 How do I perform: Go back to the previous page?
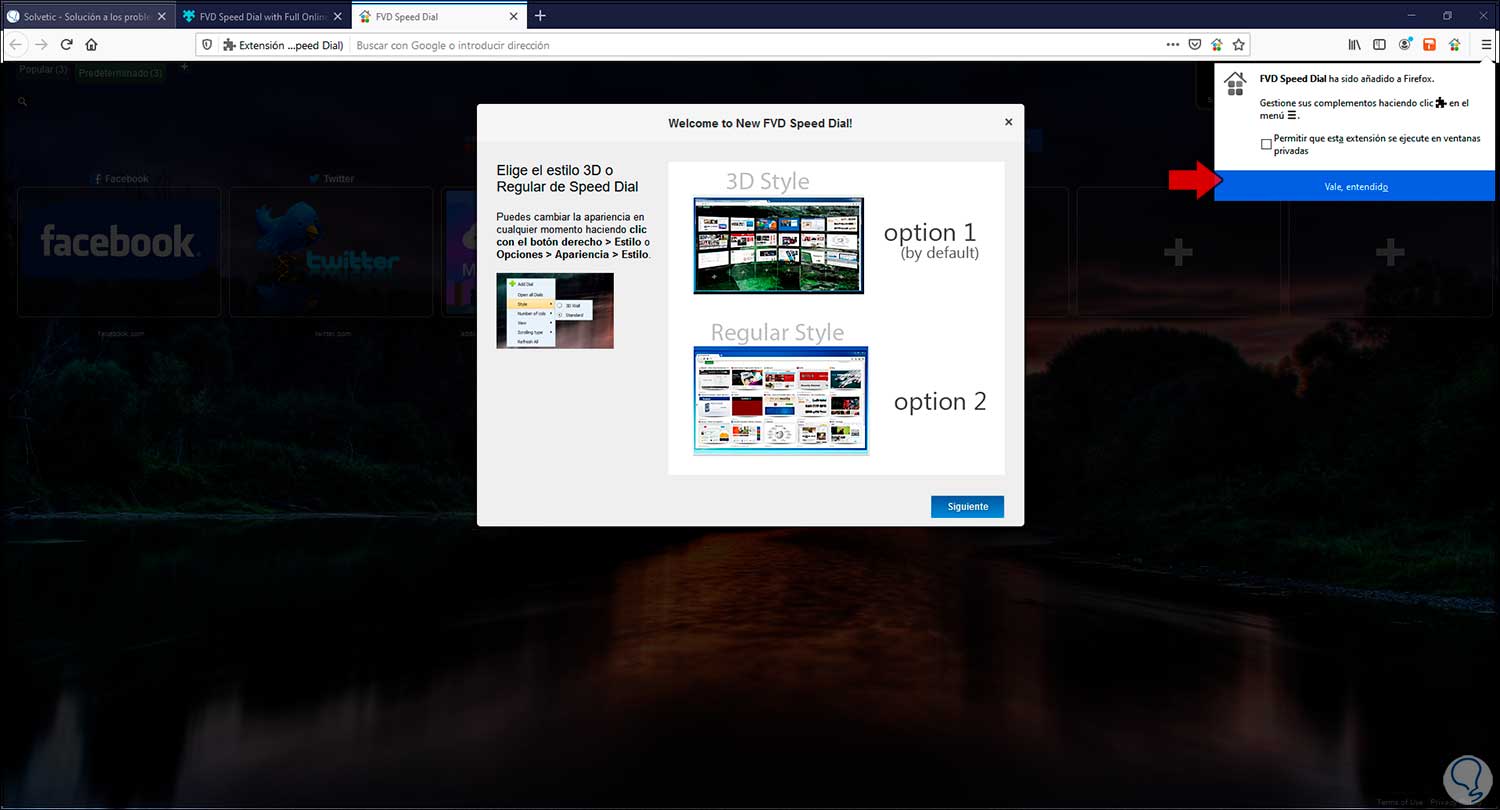pyautogui.click(x=16, y=45)
